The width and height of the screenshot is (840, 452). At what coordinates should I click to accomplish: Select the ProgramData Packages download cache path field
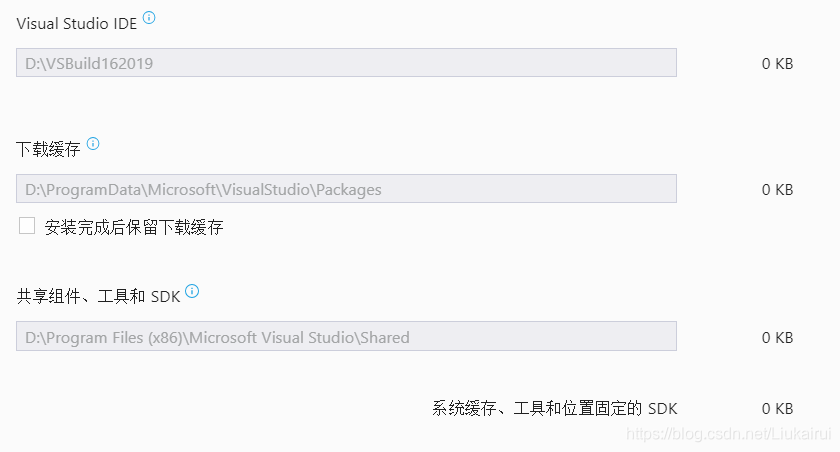click(346, 189)
